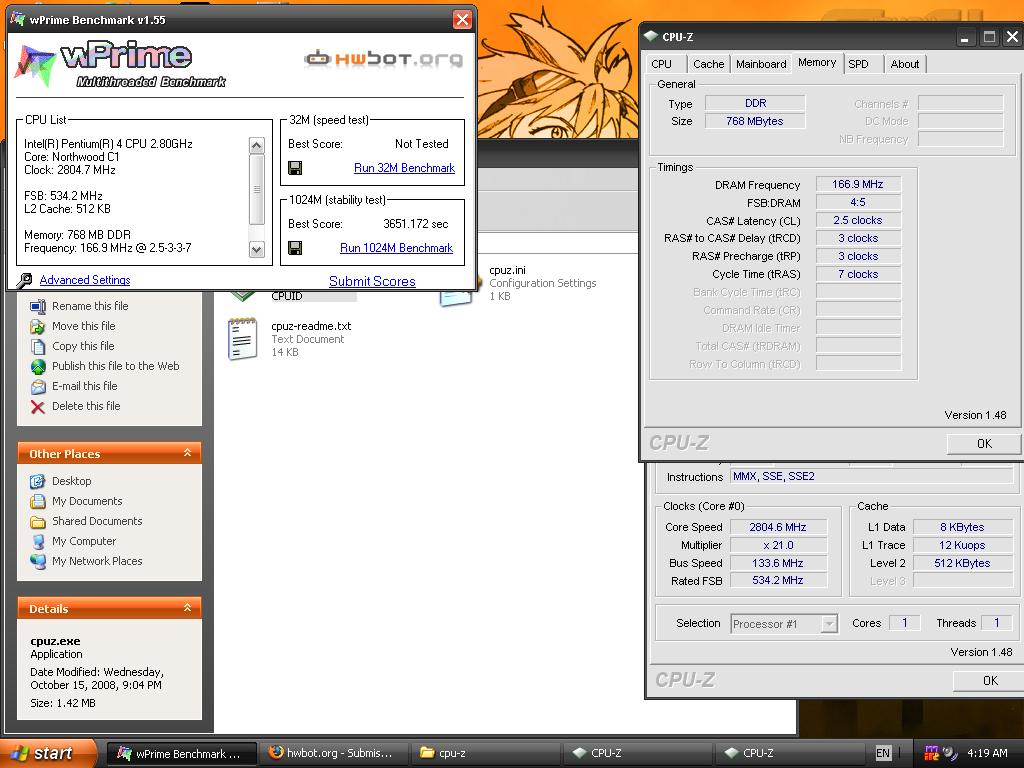The image size is (1024, 768).
Task: Open the Advanced Settings link
Action: tap(85, 280)
